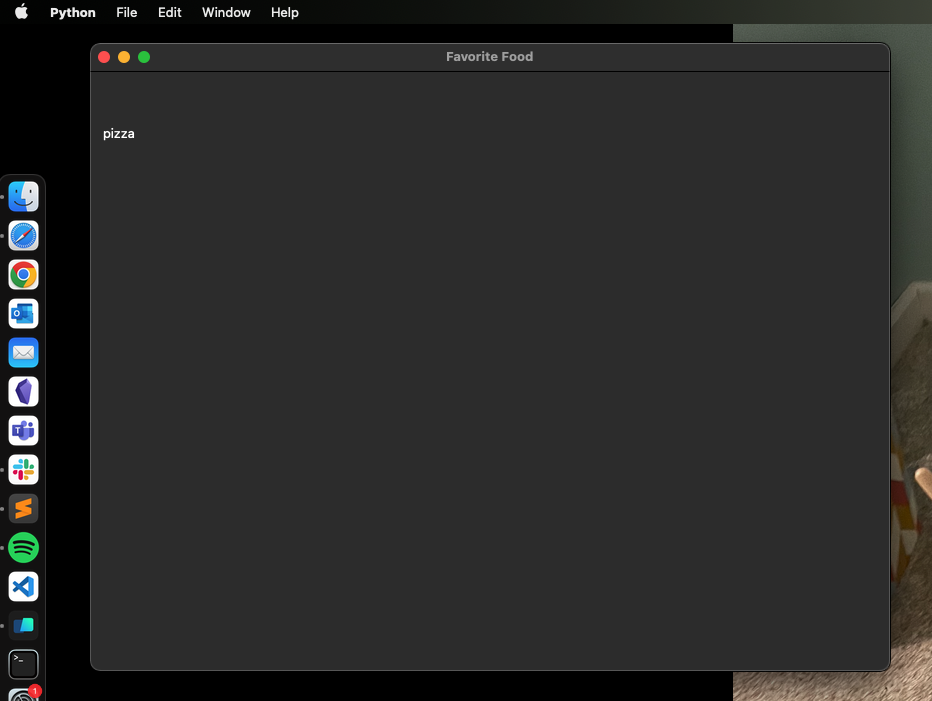
Task: Switch to Slack in dock
Action: click(23, 470)
